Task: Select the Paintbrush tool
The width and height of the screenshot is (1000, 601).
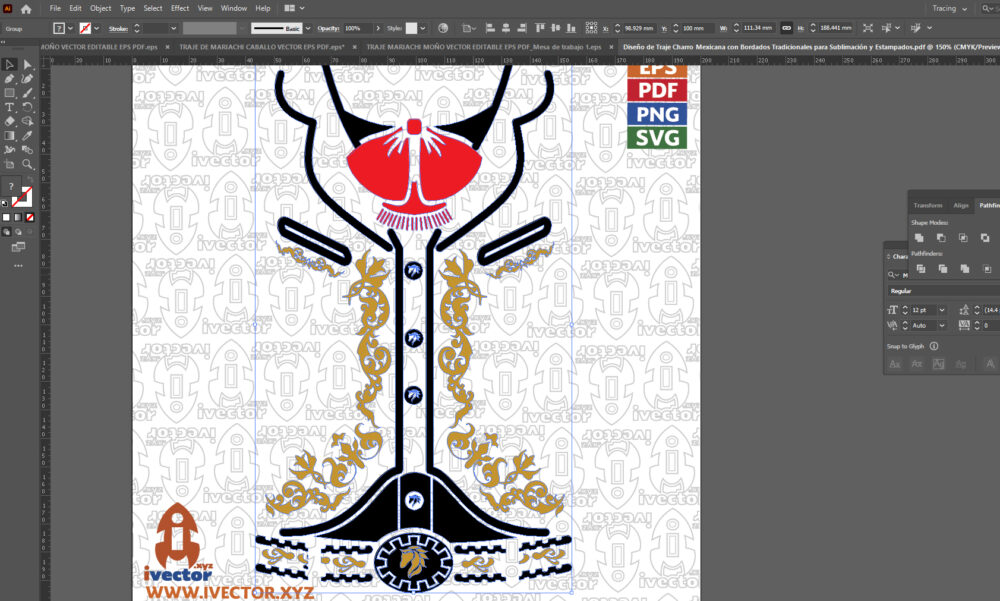Action: [x=27, y=93]
